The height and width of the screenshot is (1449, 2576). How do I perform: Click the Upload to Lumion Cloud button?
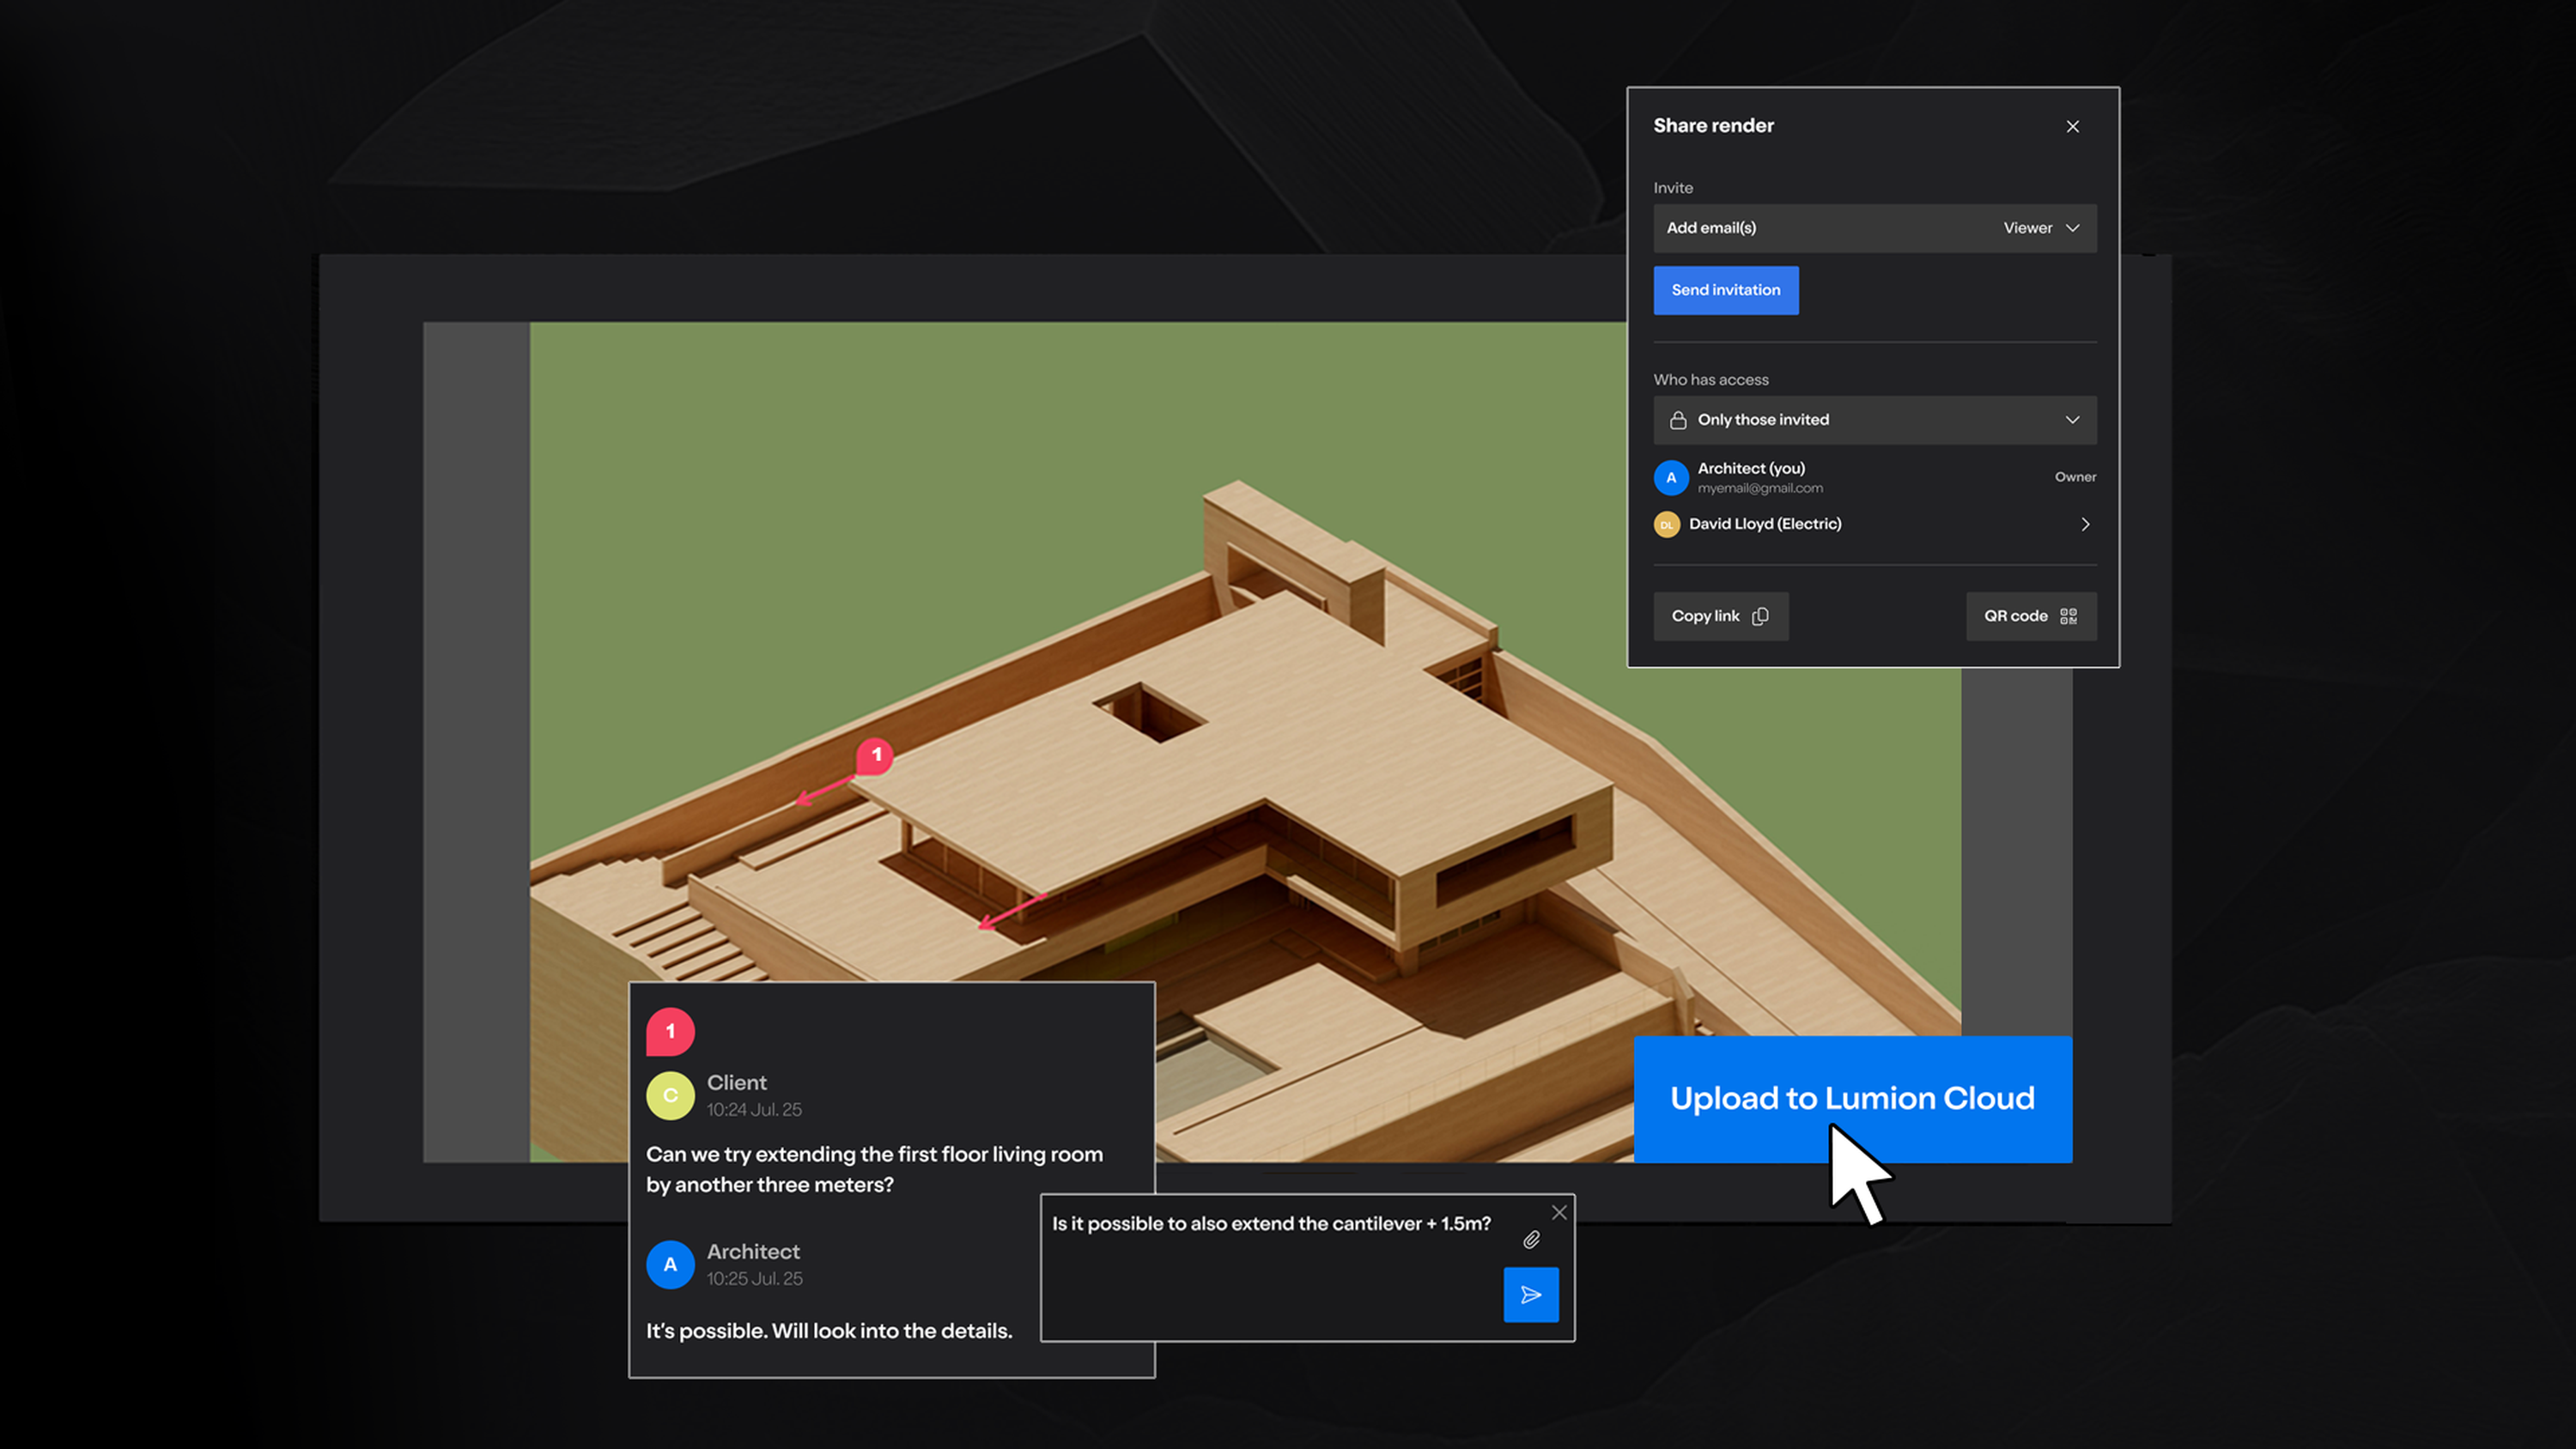click(x=1852, y=1098)
